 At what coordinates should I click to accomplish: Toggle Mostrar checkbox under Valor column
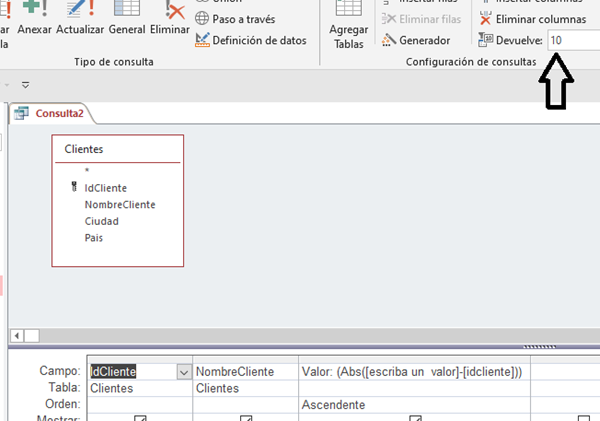pos(413,417)
